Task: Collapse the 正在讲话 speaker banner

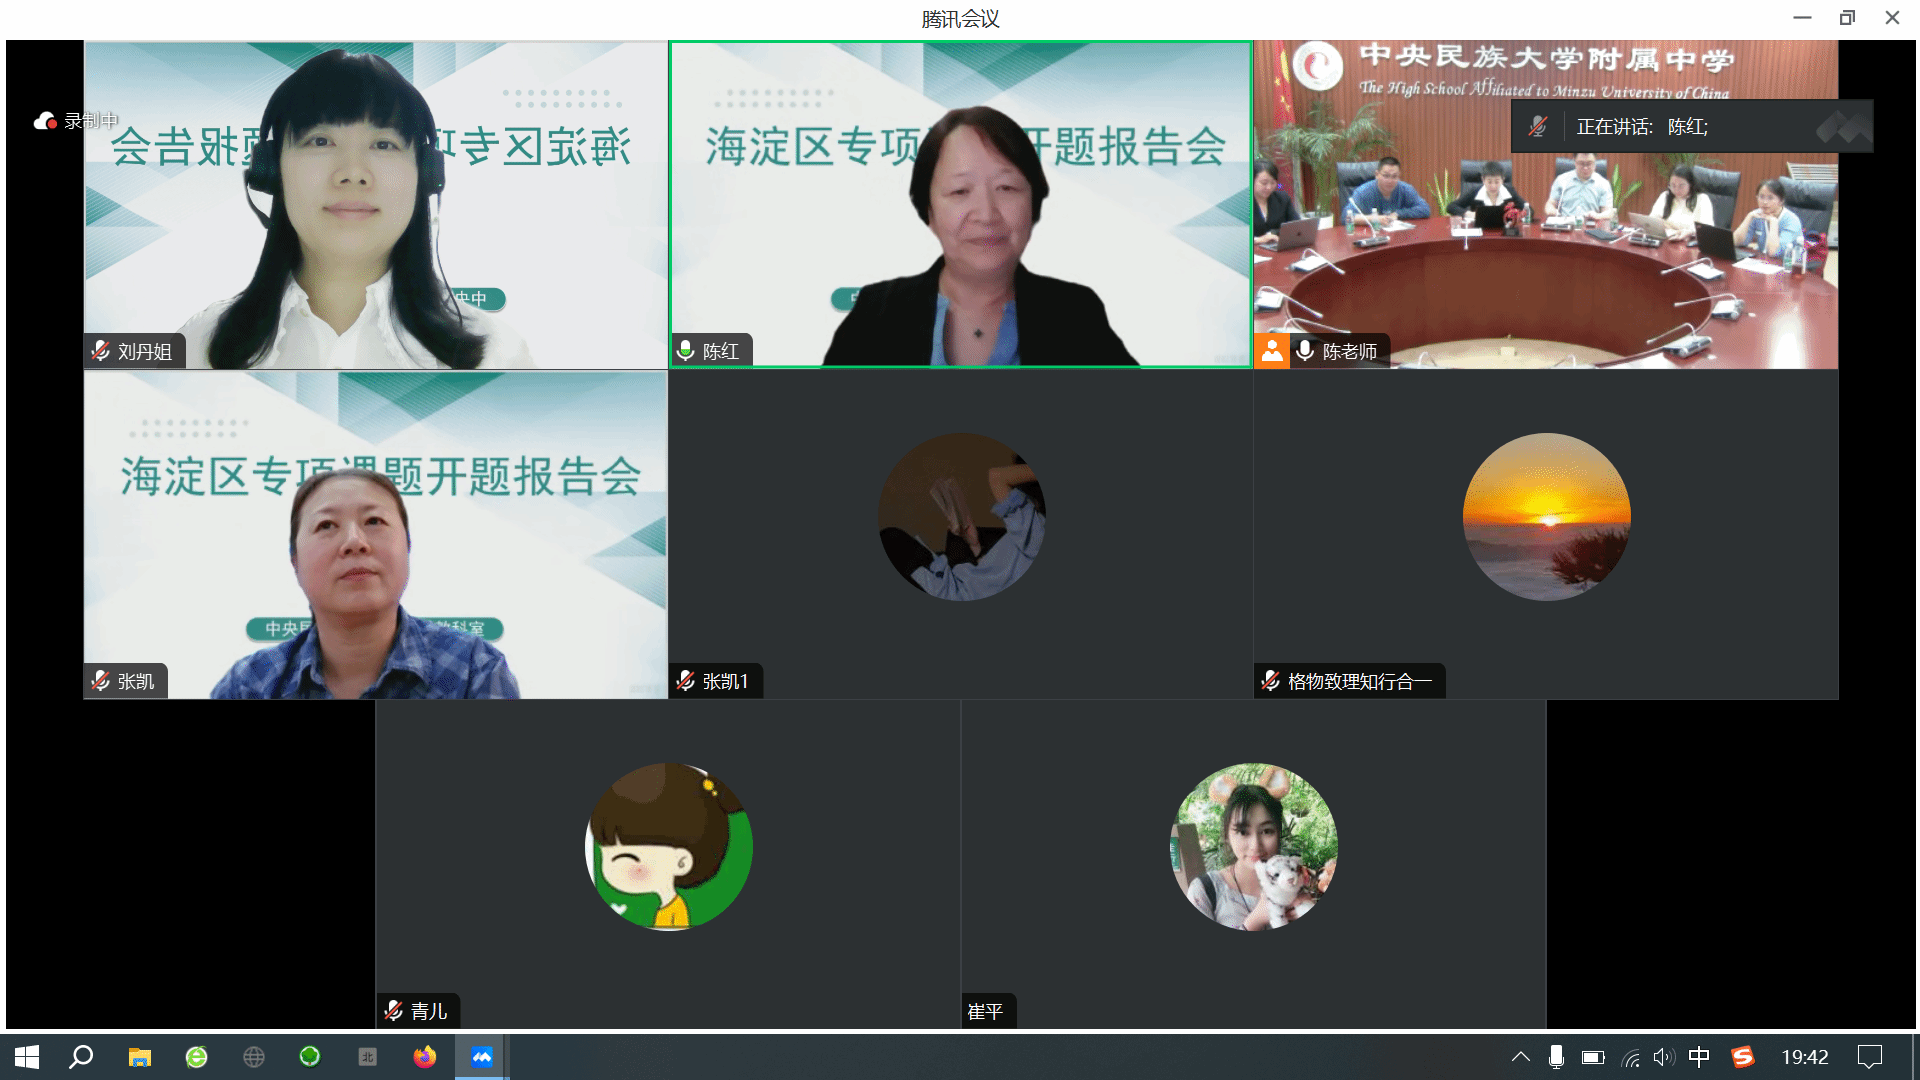Action: 1843,127
